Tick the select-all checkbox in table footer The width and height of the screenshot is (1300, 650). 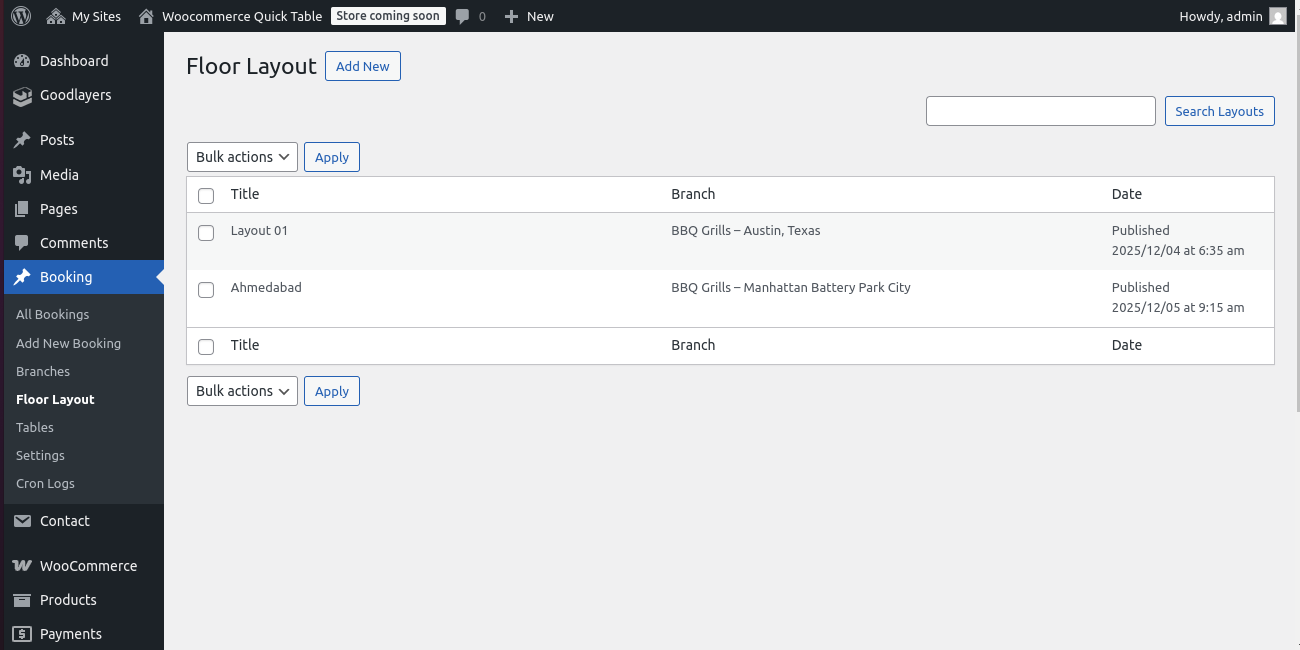tap(206, 347)
